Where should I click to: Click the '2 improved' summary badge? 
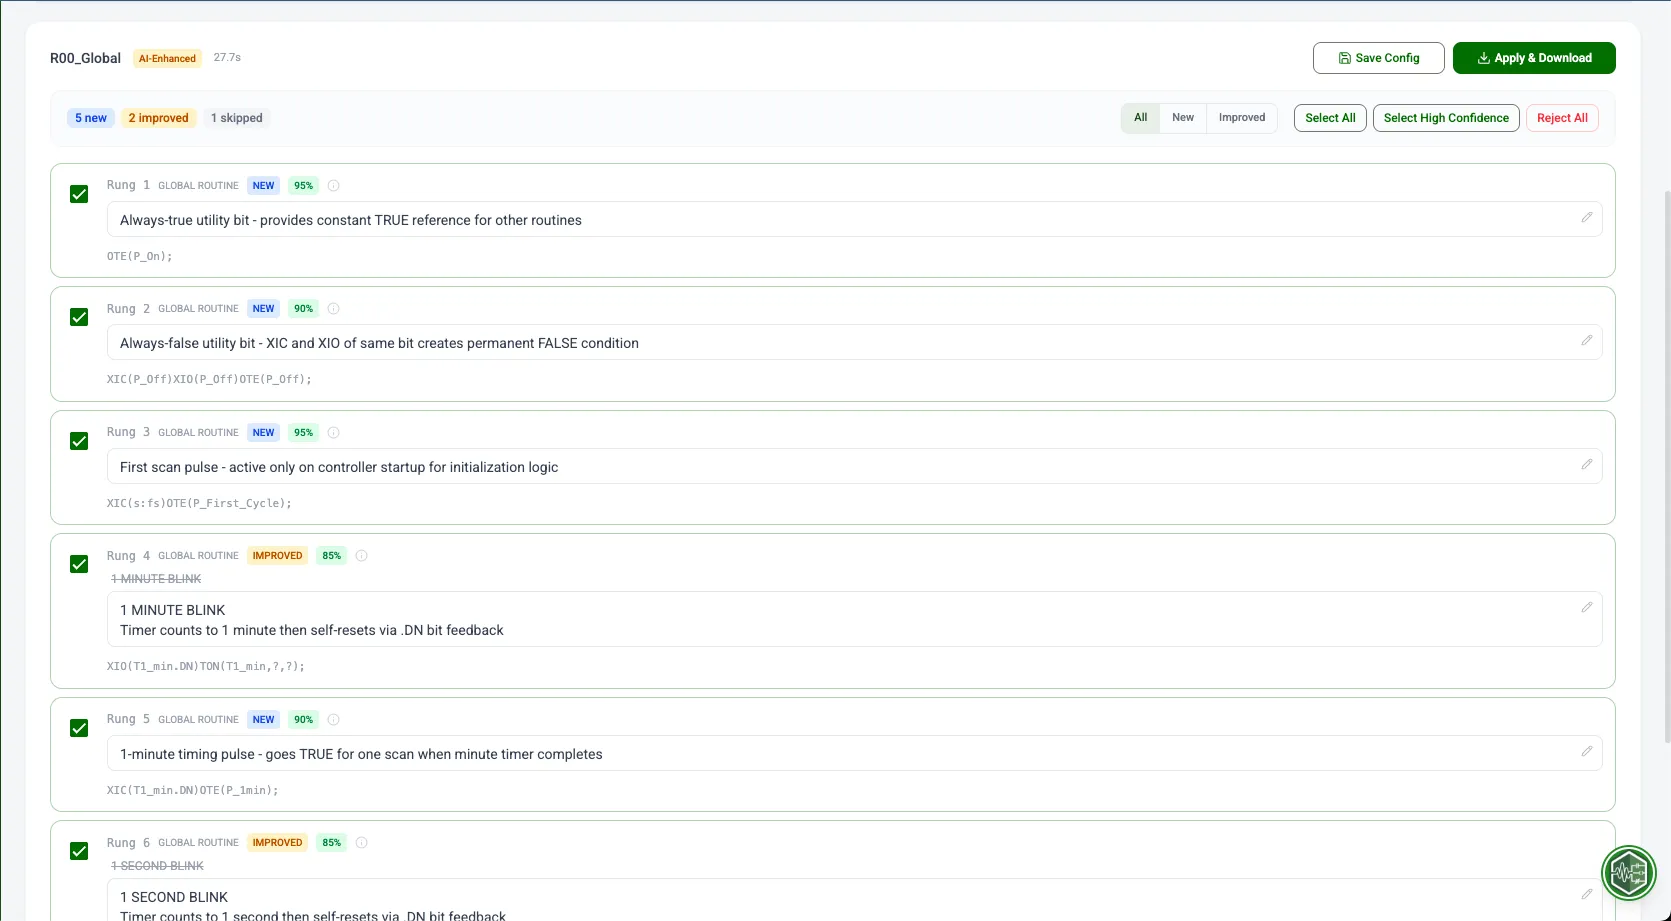159,118
